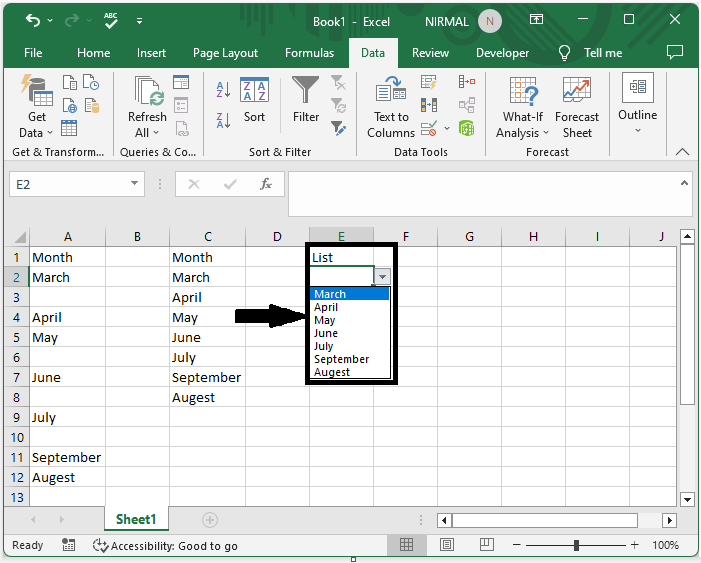Click vertical scrollbar down arrow
This screenshot has width=701, height=563.
(687, 499)
